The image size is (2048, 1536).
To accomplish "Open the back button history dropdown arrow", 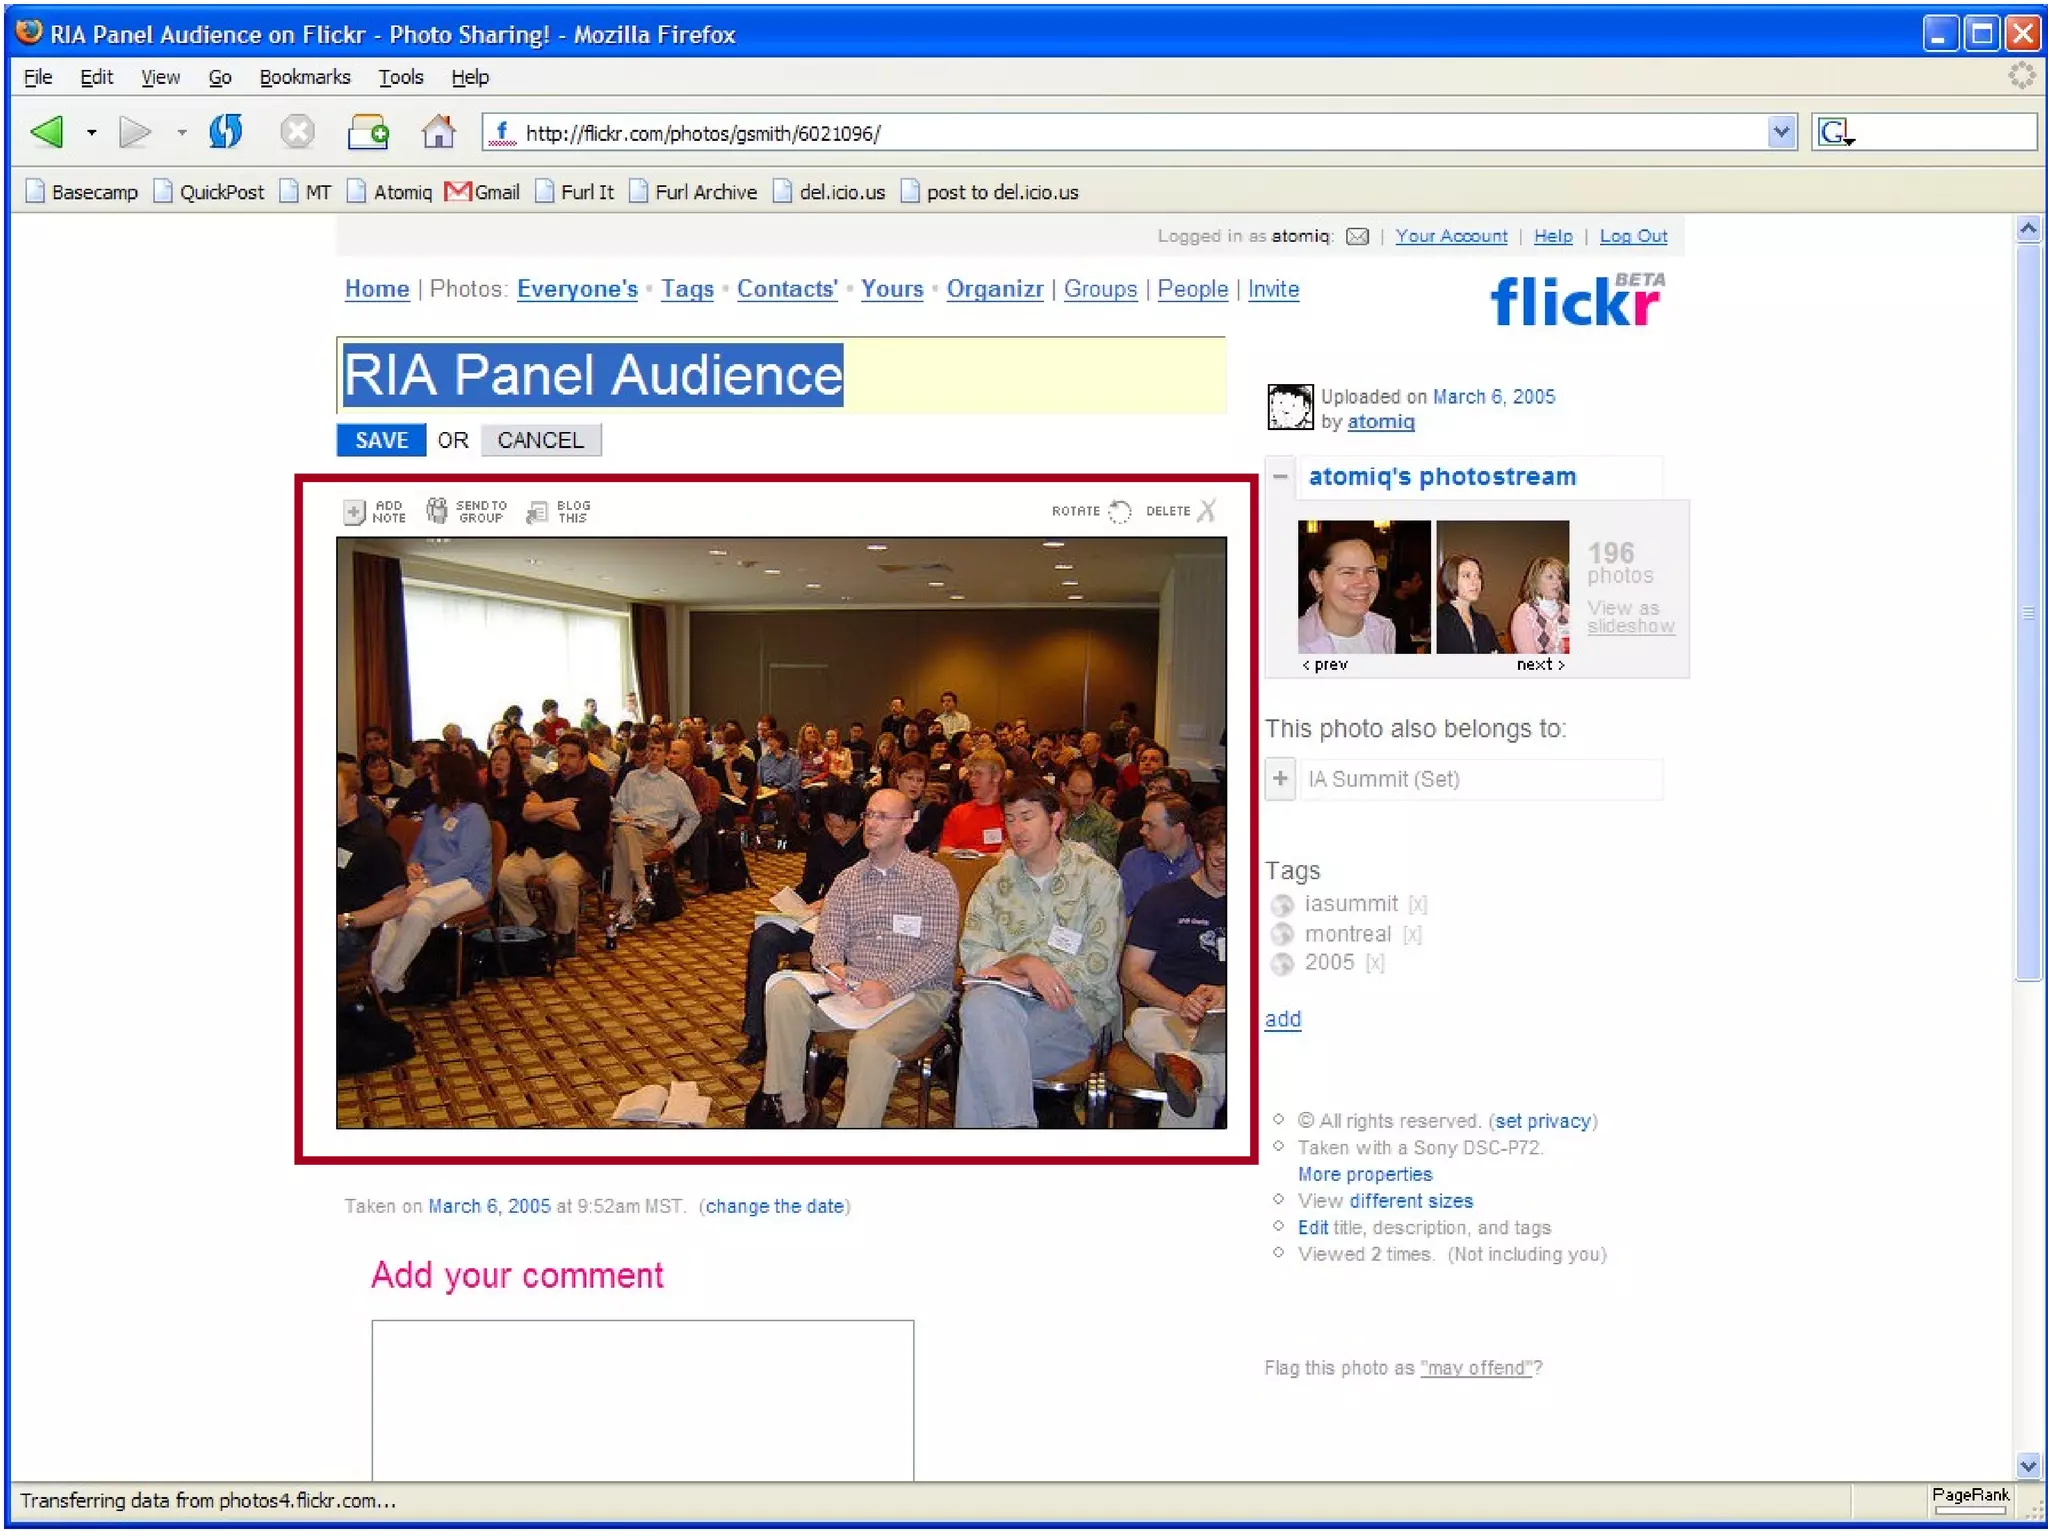I will tap(91, 132).
